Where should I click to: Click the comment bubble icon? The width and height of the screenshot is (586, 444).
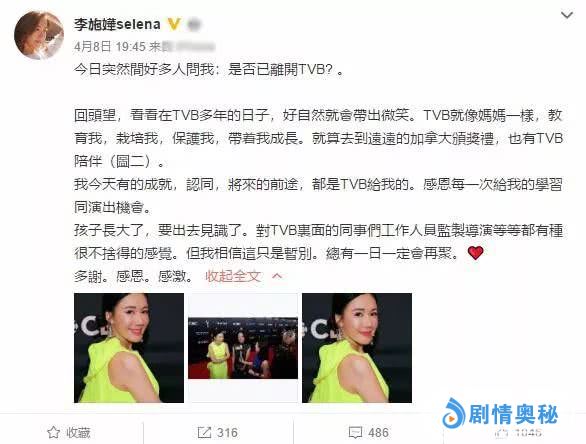355,433
